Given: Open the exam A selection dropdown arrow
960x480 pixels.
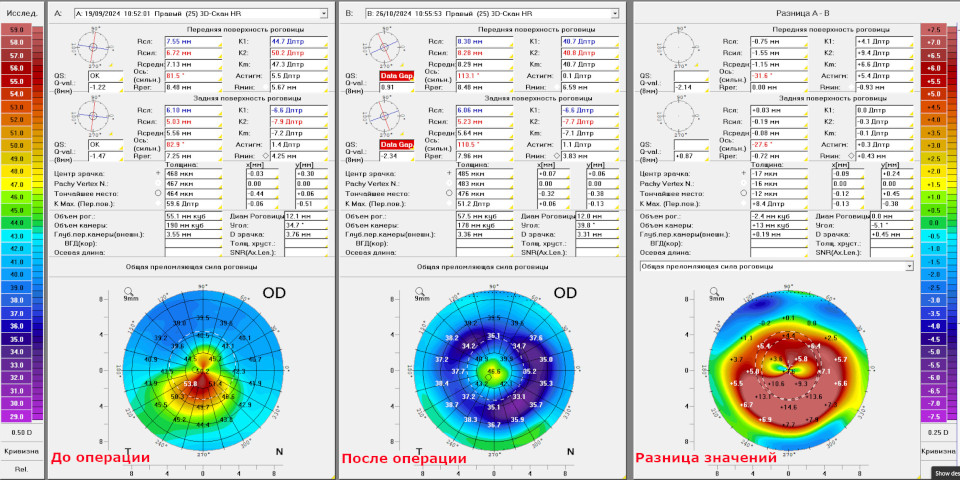Looking at the screenshot, I should click(323, 13).
